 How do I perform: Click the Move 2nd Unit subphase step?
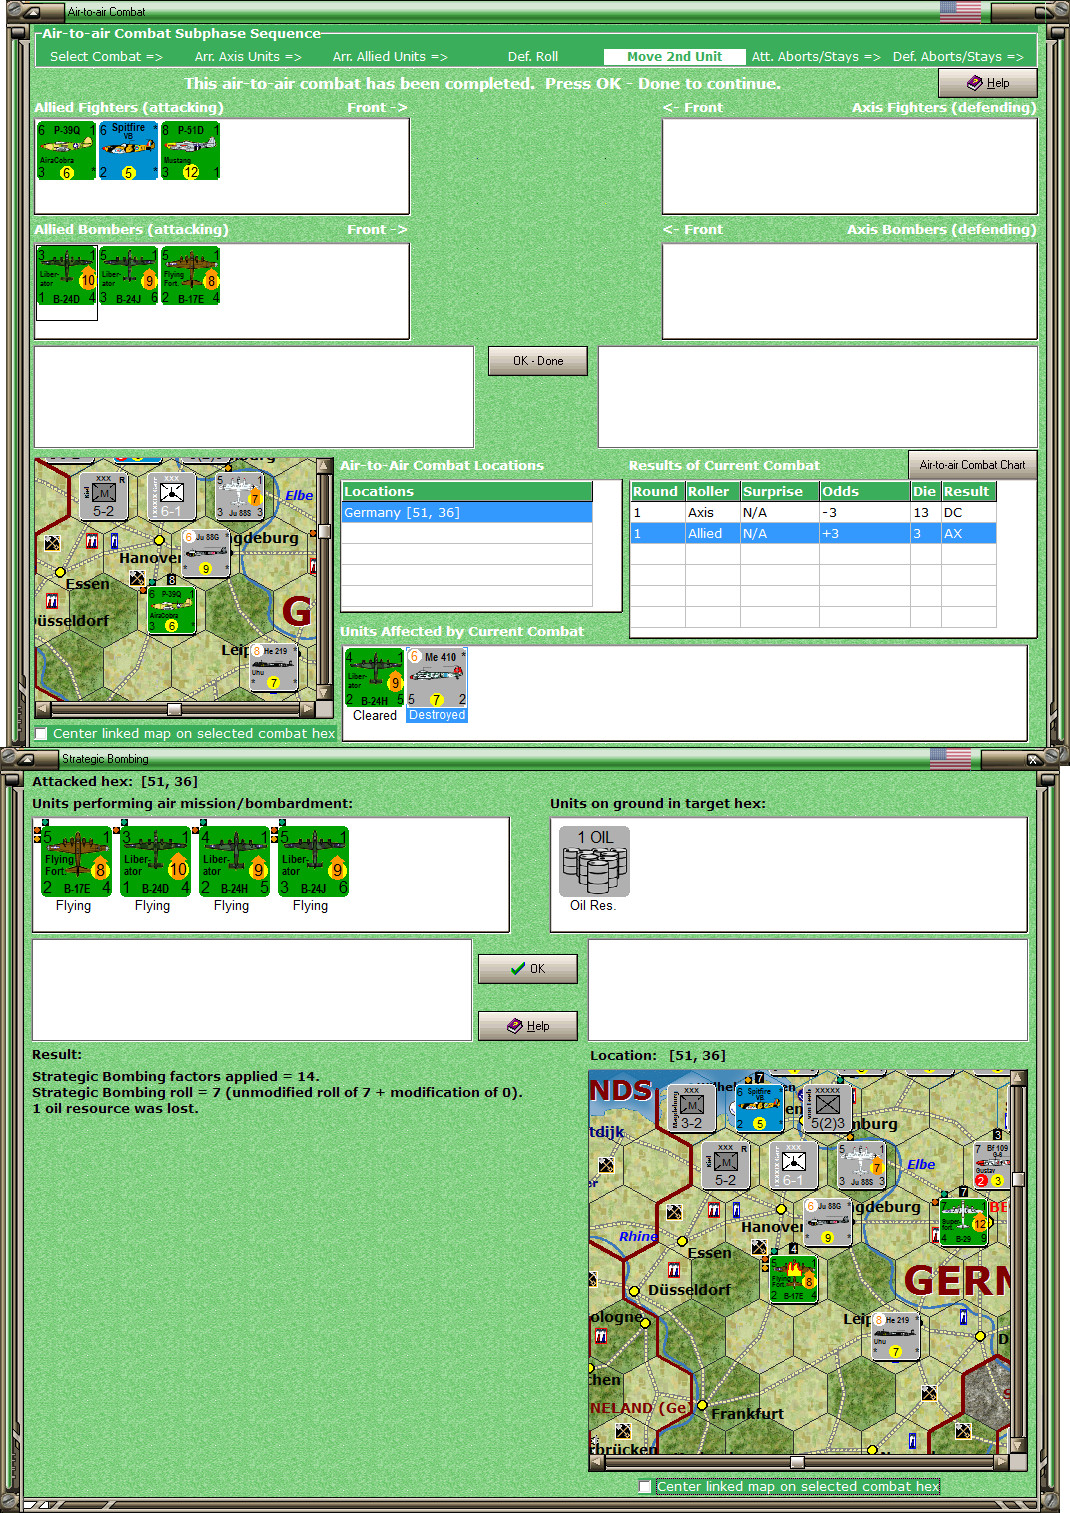pos(674,57)
